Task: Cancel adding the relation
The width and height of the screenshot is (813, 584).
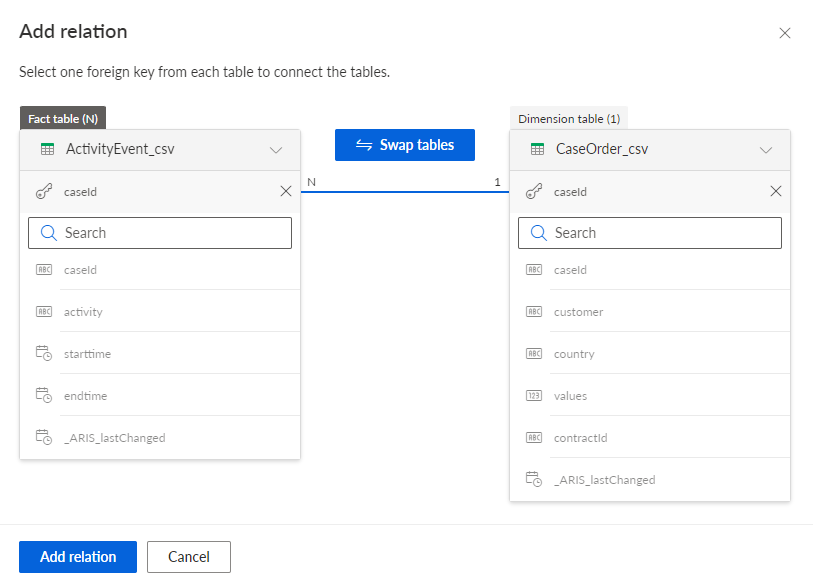Action: click(x=189, y=557)
